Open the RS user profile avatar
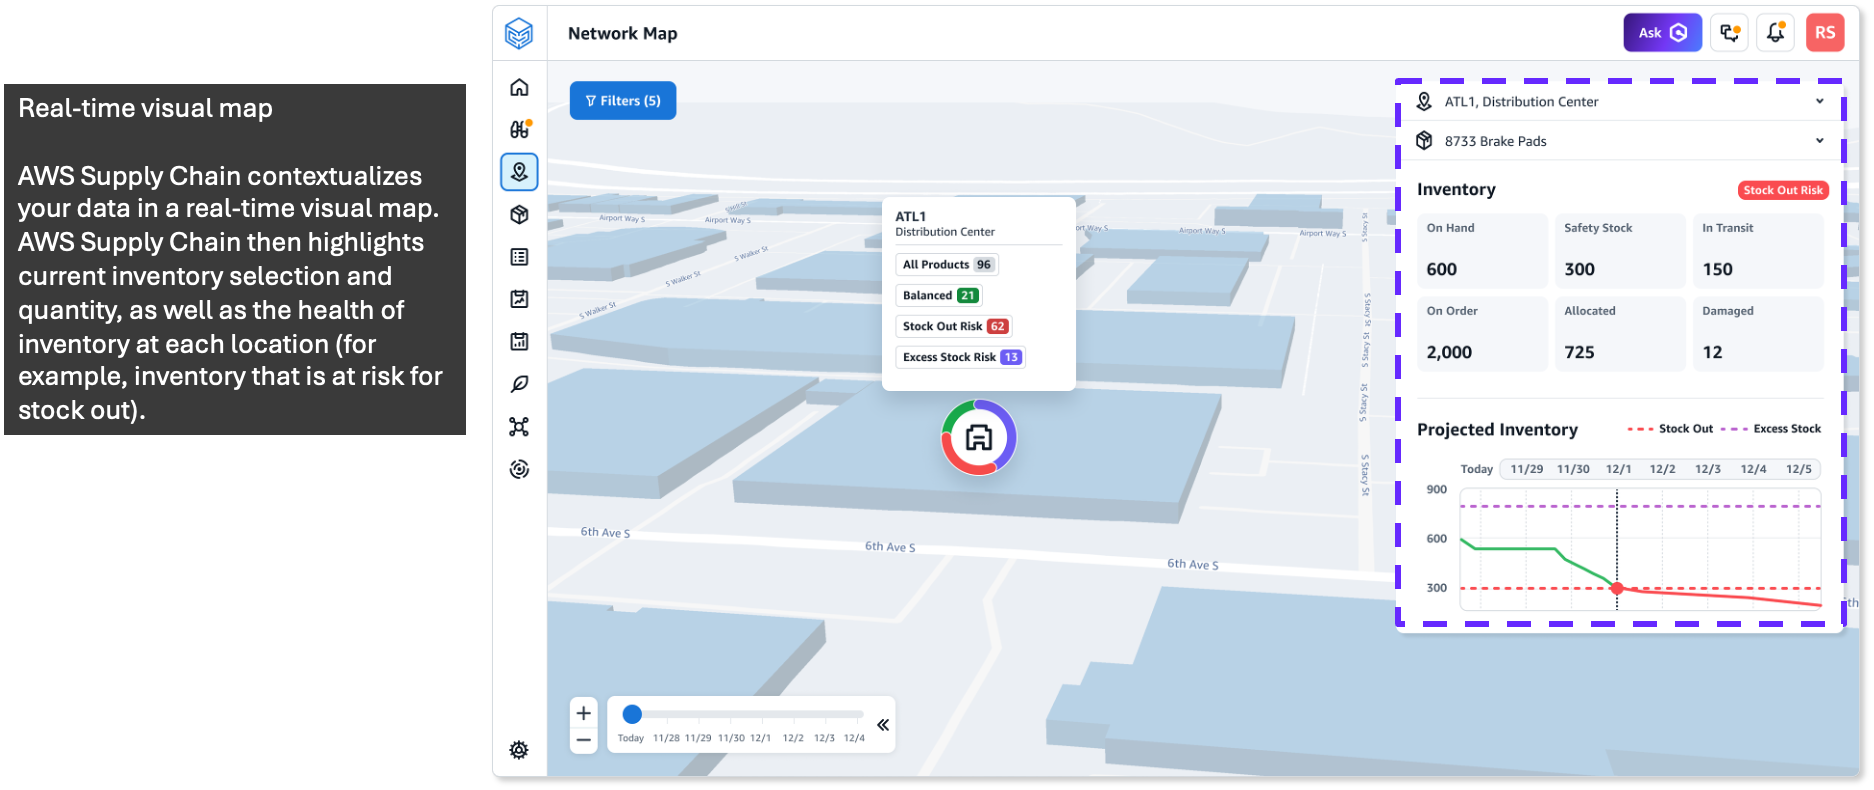This screenshot has width=1874, height=790. (x=1825, y=33)
